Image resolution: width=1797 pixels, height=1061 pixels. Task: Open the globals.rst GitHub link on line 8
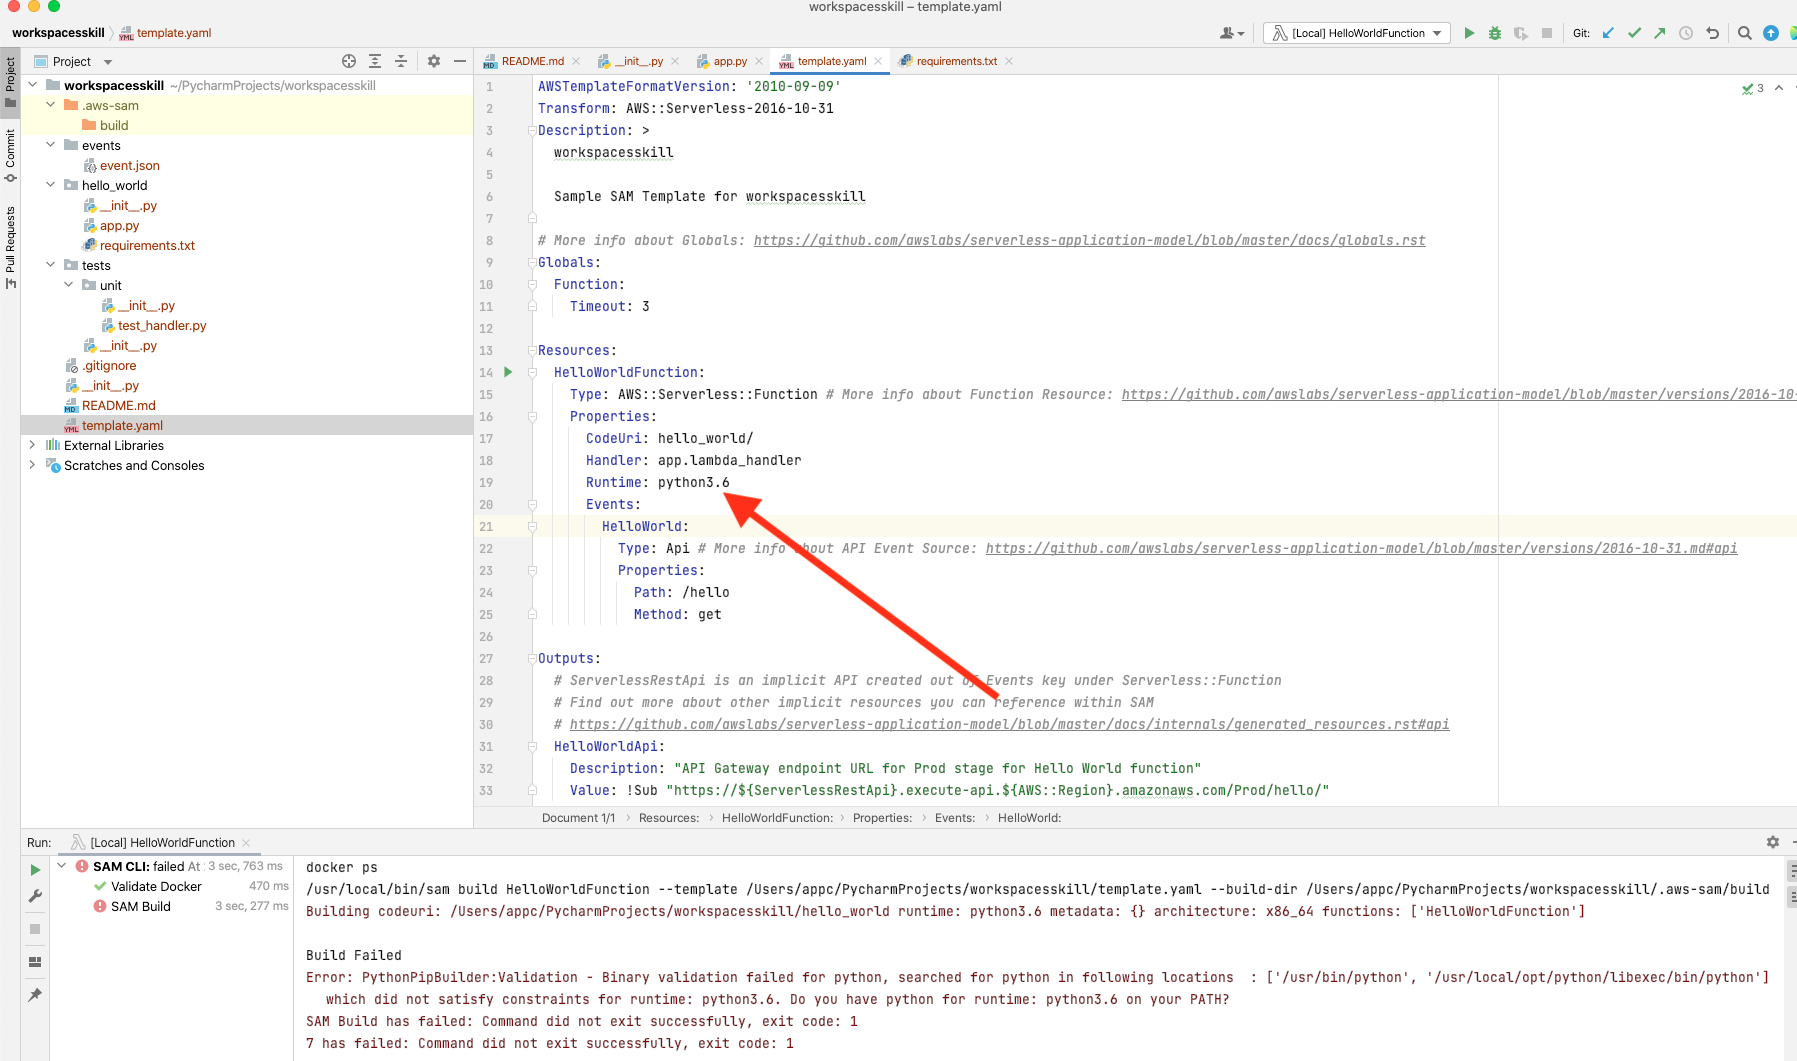pos(1089,240)
